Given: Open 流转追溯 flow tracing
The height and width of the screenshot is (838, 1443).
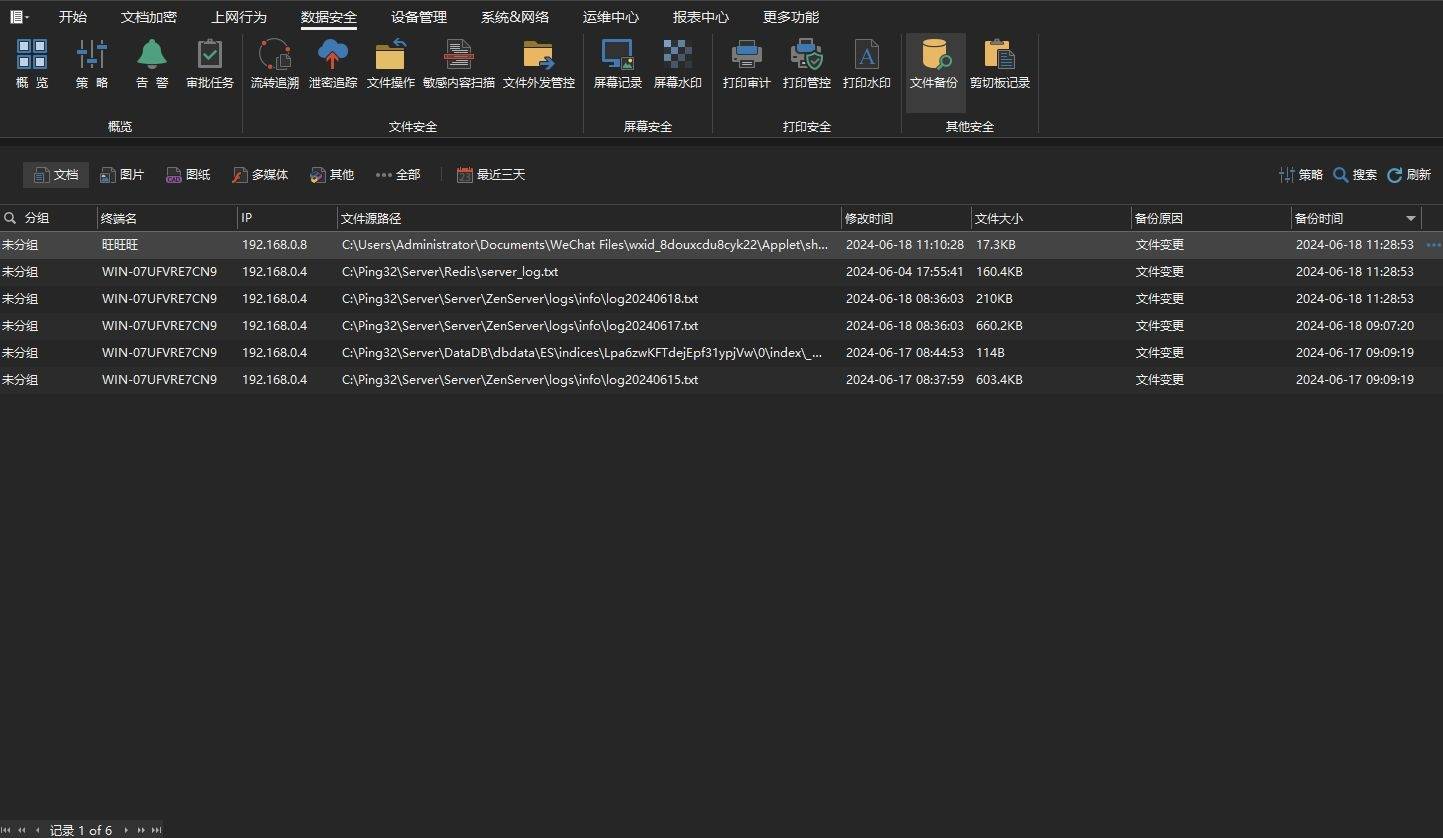Looking at the screenshot, I should point(275,64).
